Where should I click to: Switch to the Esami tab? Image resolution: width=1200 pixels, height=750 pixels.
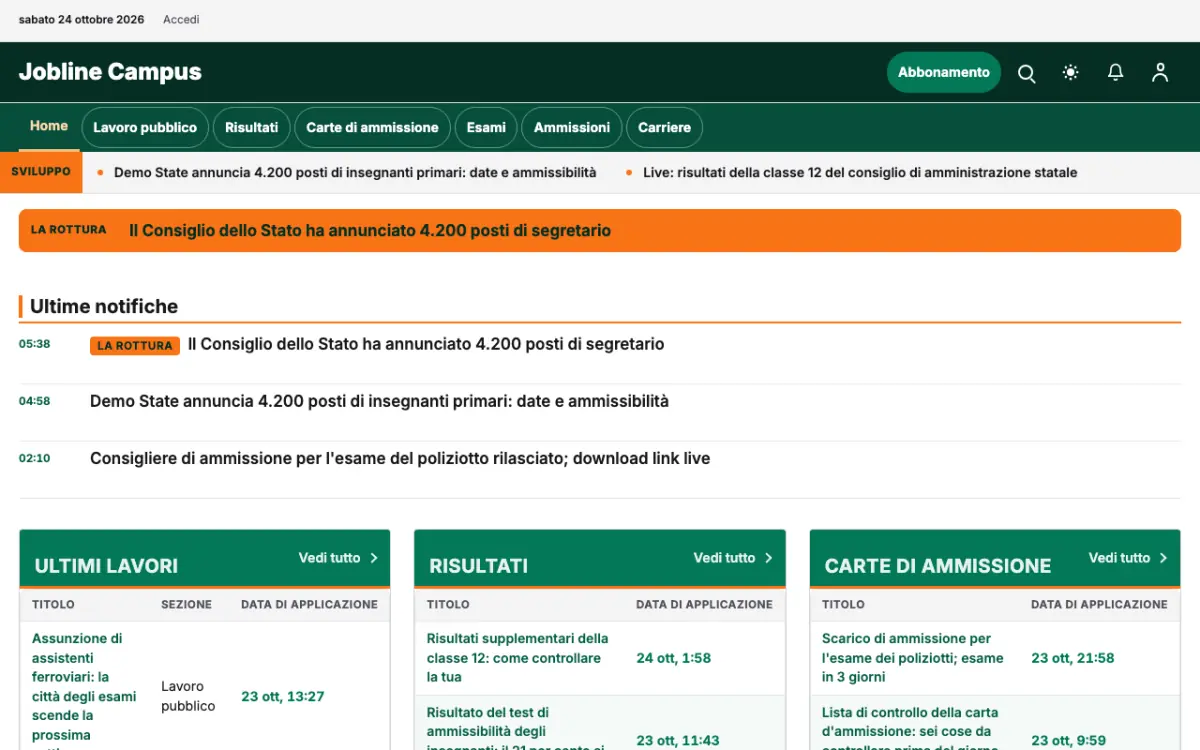486,128
